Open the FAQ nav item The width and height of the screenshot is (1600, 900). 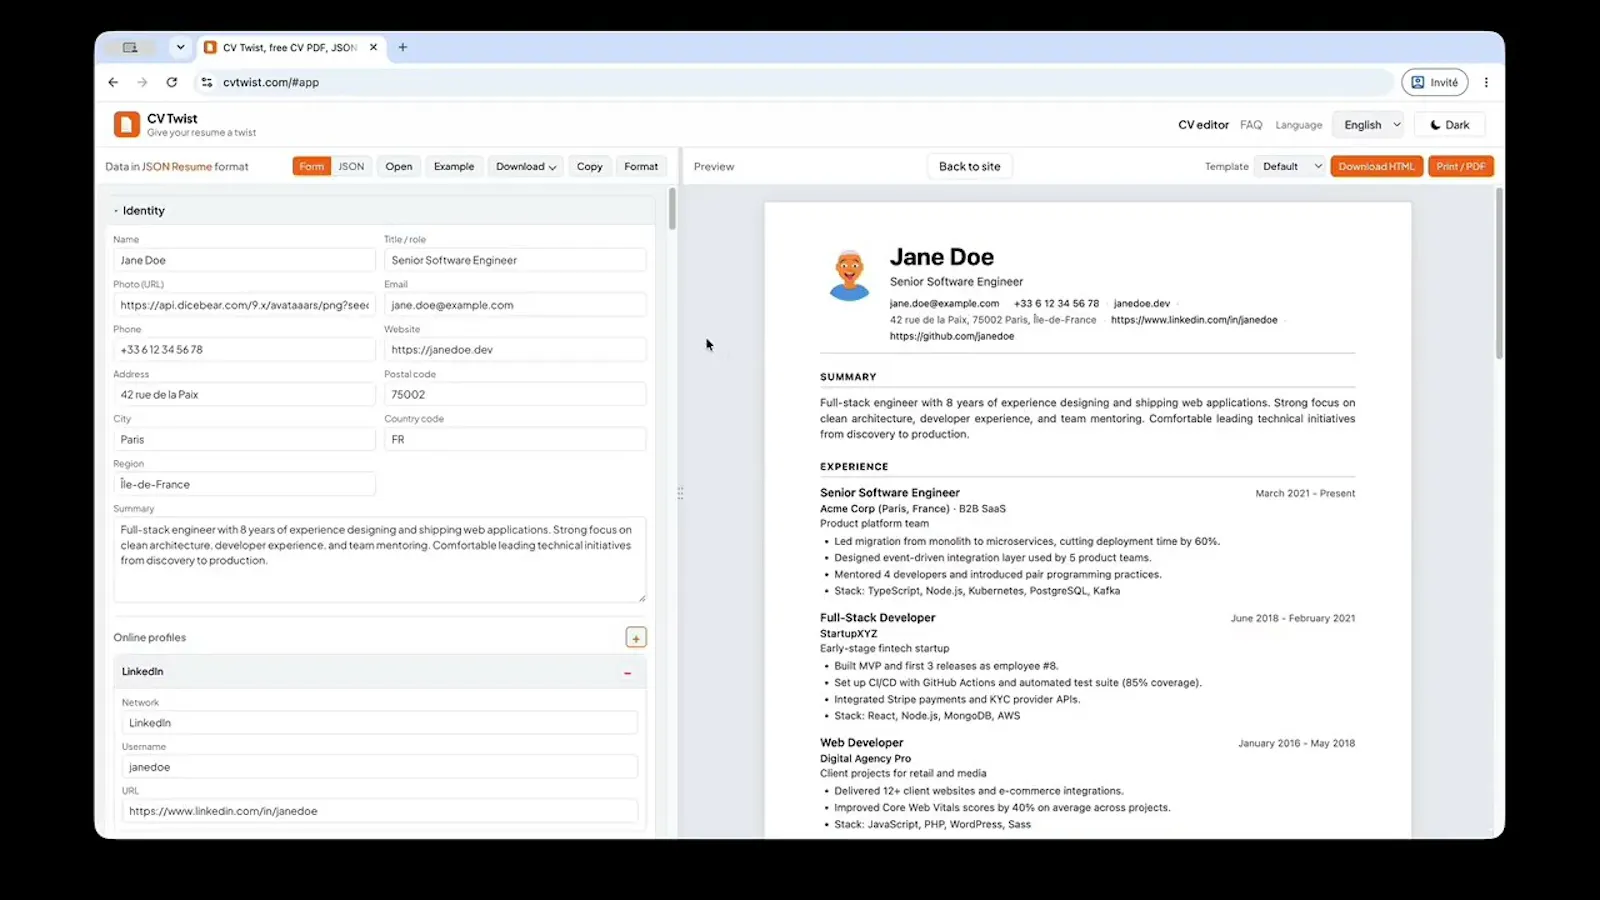[x=1251, y=125]
